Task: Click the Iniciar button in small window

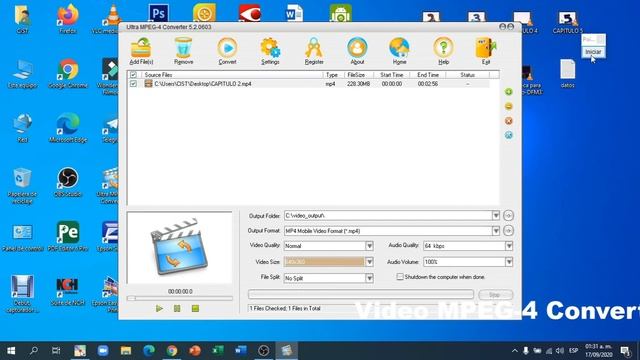Action: tap(593, 52)
